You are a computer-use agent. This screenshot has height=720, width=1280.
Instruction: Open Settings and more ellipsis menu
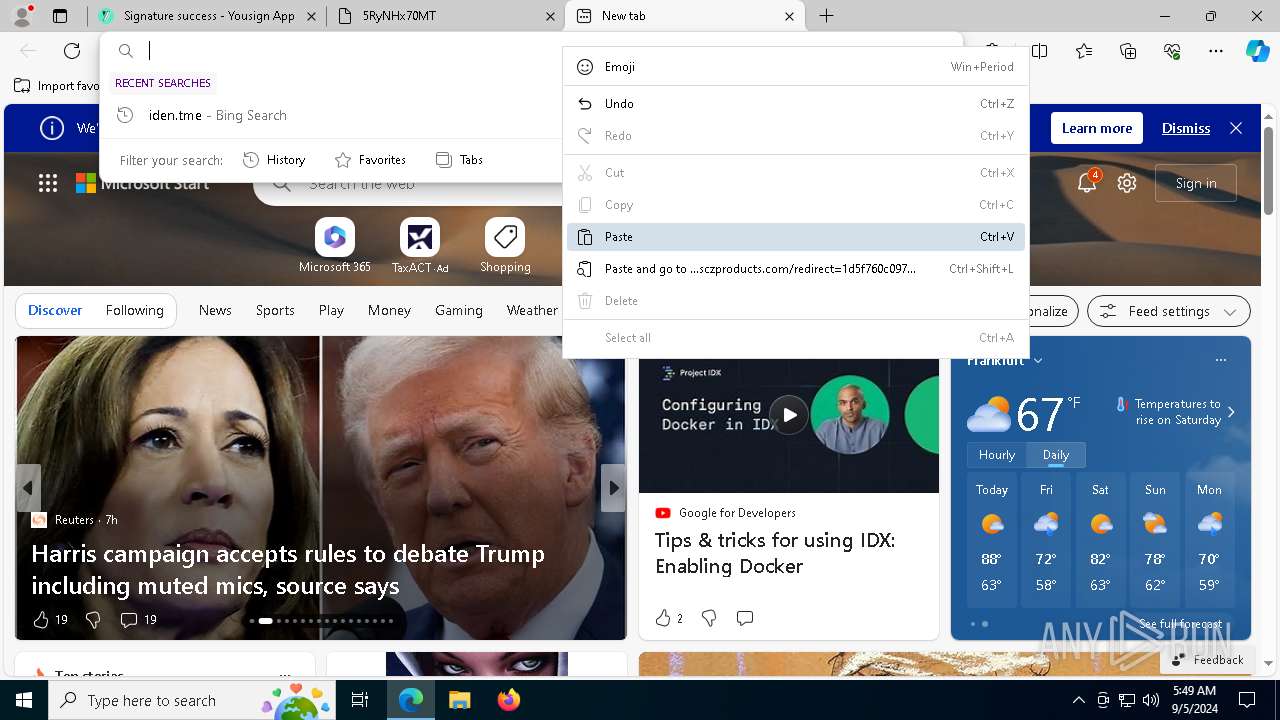point(1216,51)
